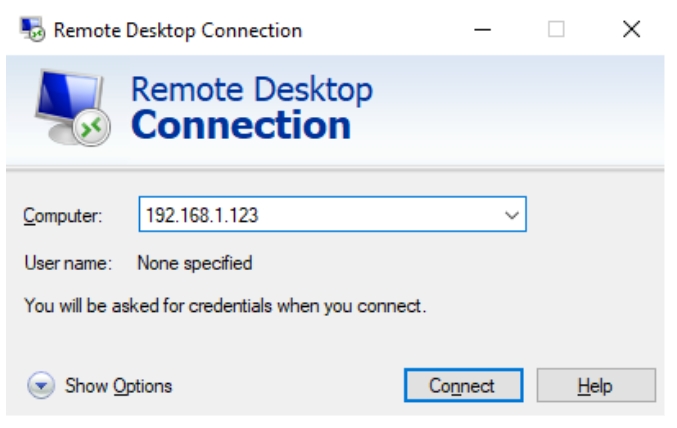This screenshot has width=677, height=428.
Task: Click the green connection badge on monitor icon
Action: pos(91,127)
